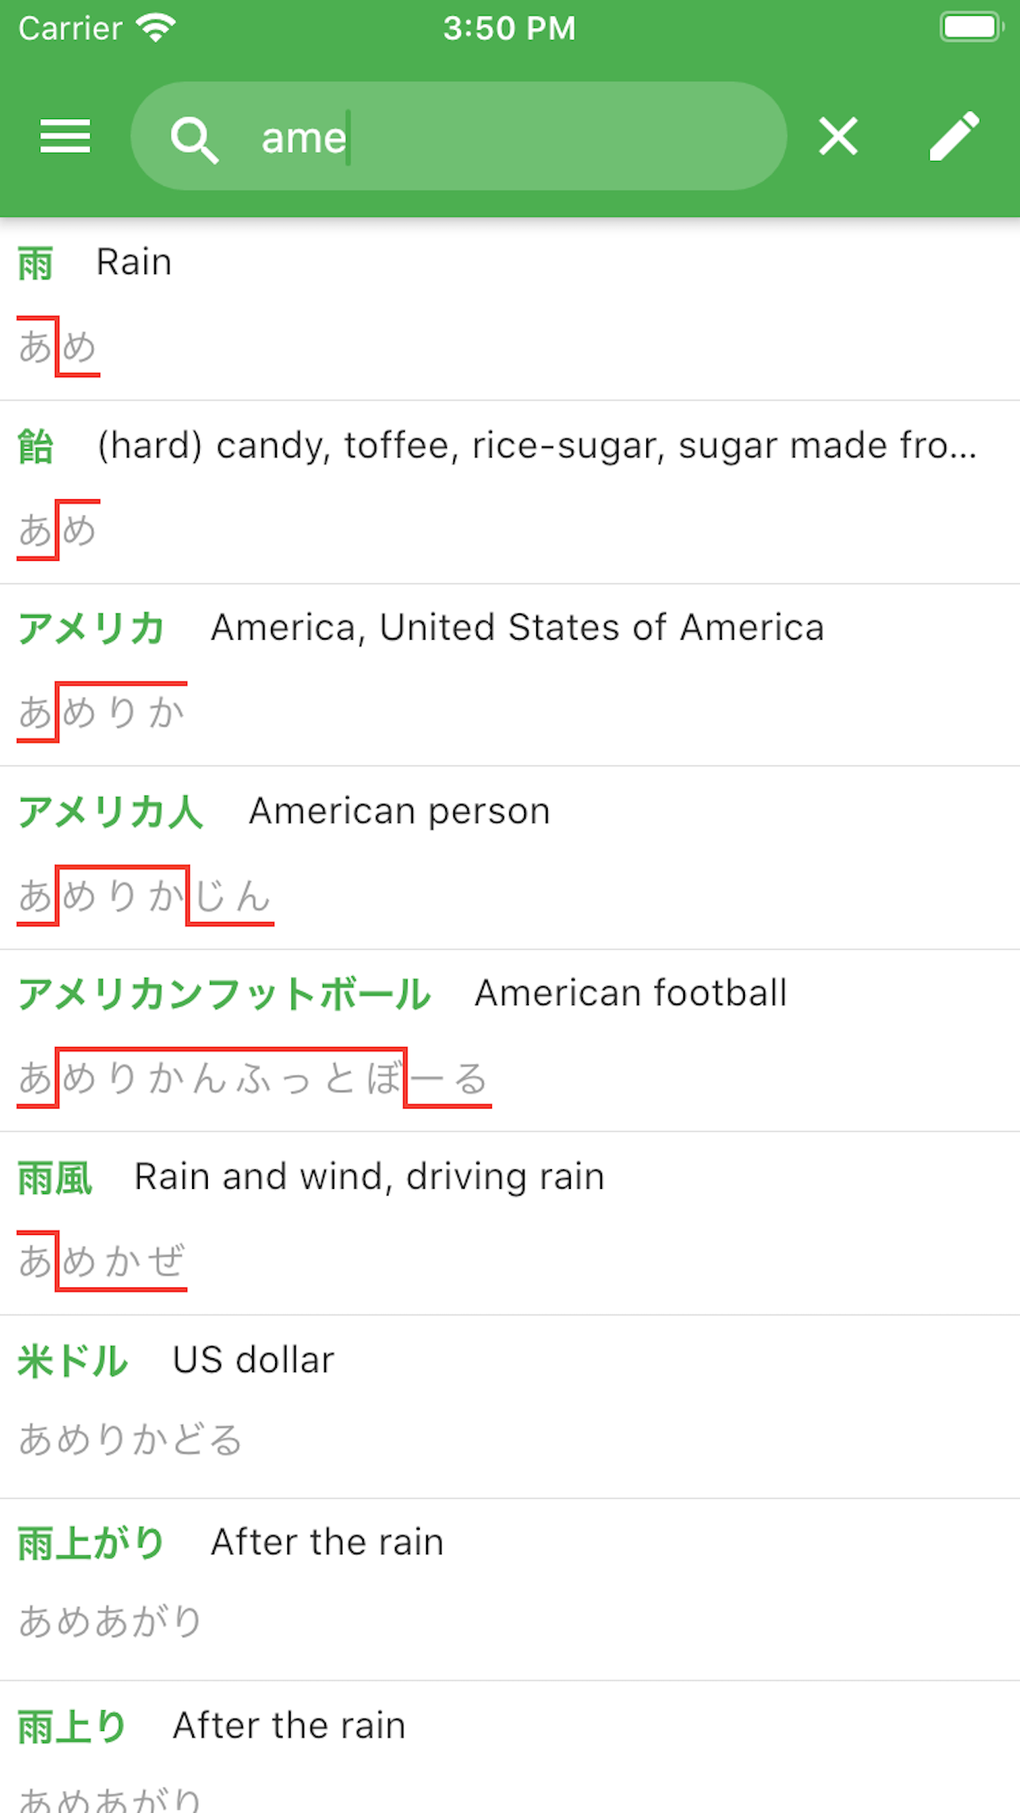This screenshot has width=1020, height=1813.
Task: Click the アメリカンフットボール headword
Action: [x=224, y=994]
